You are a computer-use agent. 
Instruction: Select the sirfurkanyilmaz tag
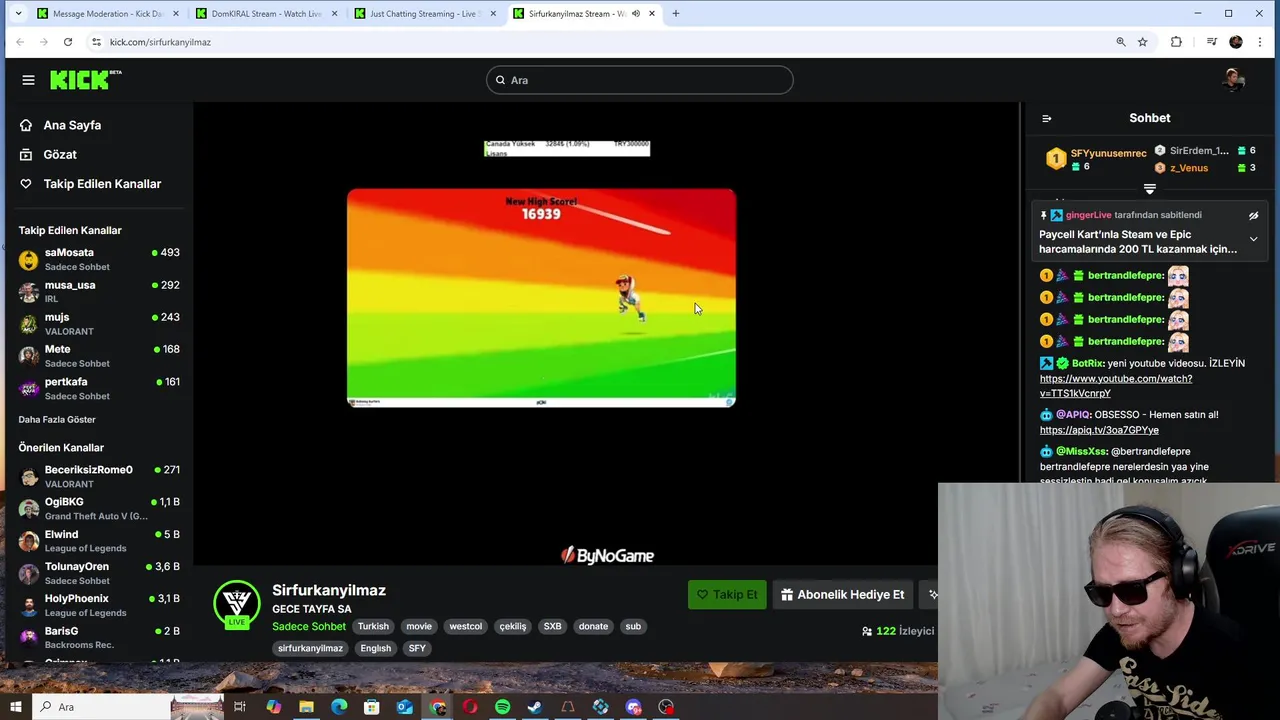[310, 648]
